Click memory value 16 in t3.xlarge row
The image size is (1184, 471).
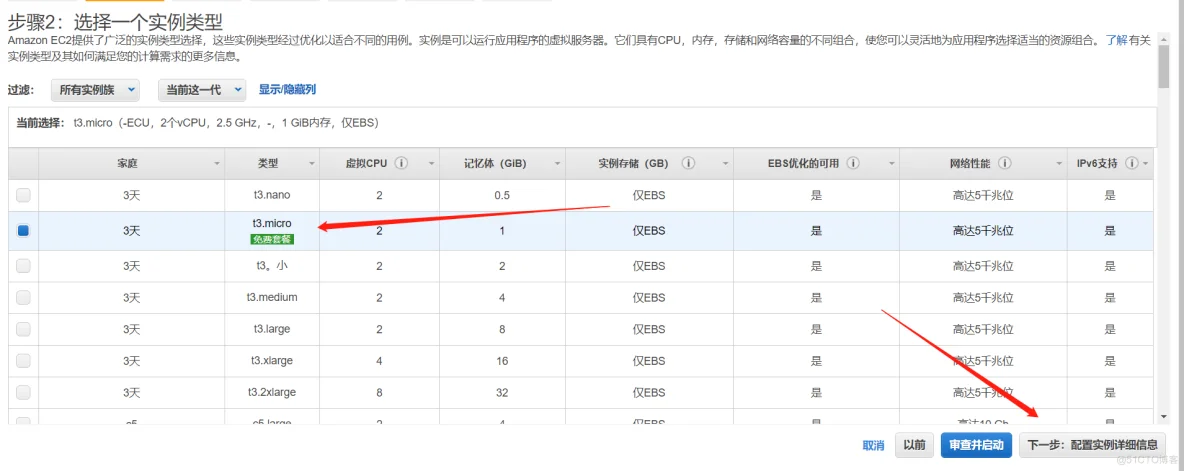point(501,361)
